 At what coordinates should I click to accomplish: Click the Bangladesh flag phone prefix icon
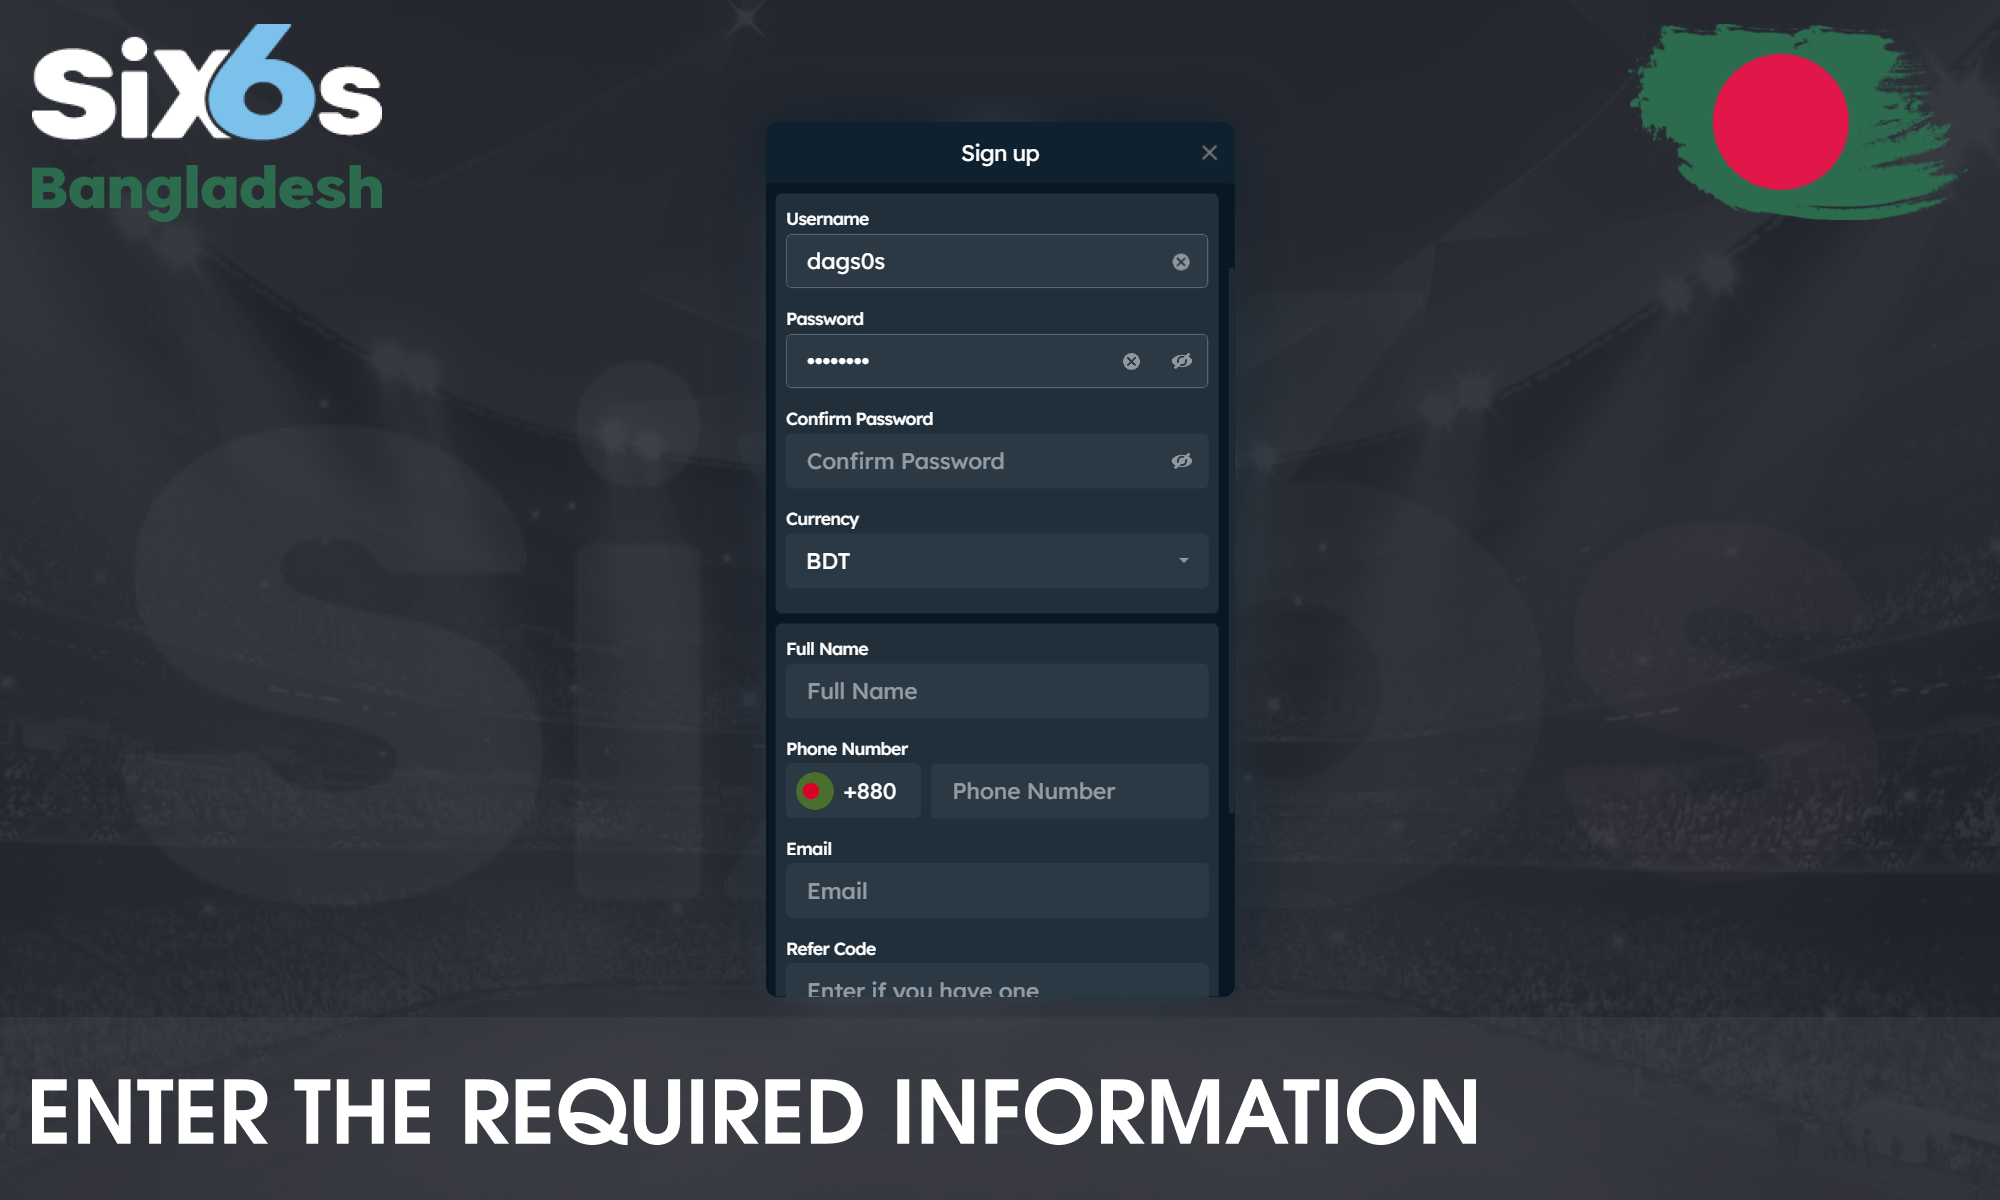[810, 790]
